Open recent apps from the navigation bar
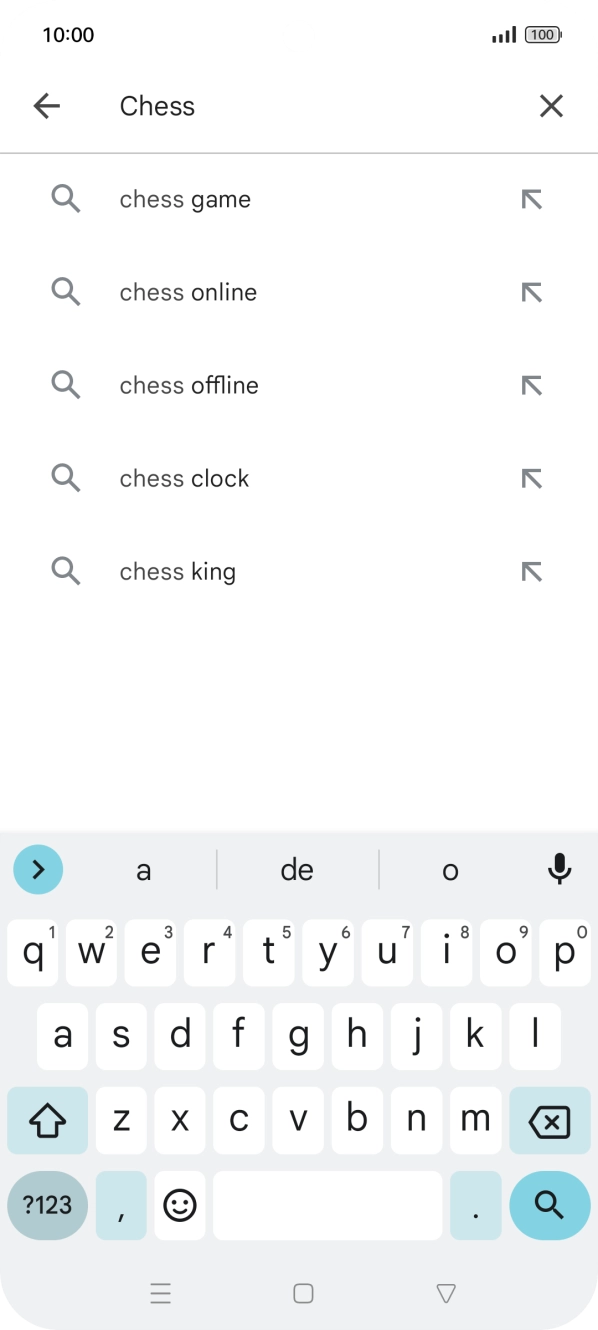The height and width of the screenshot is (1330, 598). point(161,1293)
